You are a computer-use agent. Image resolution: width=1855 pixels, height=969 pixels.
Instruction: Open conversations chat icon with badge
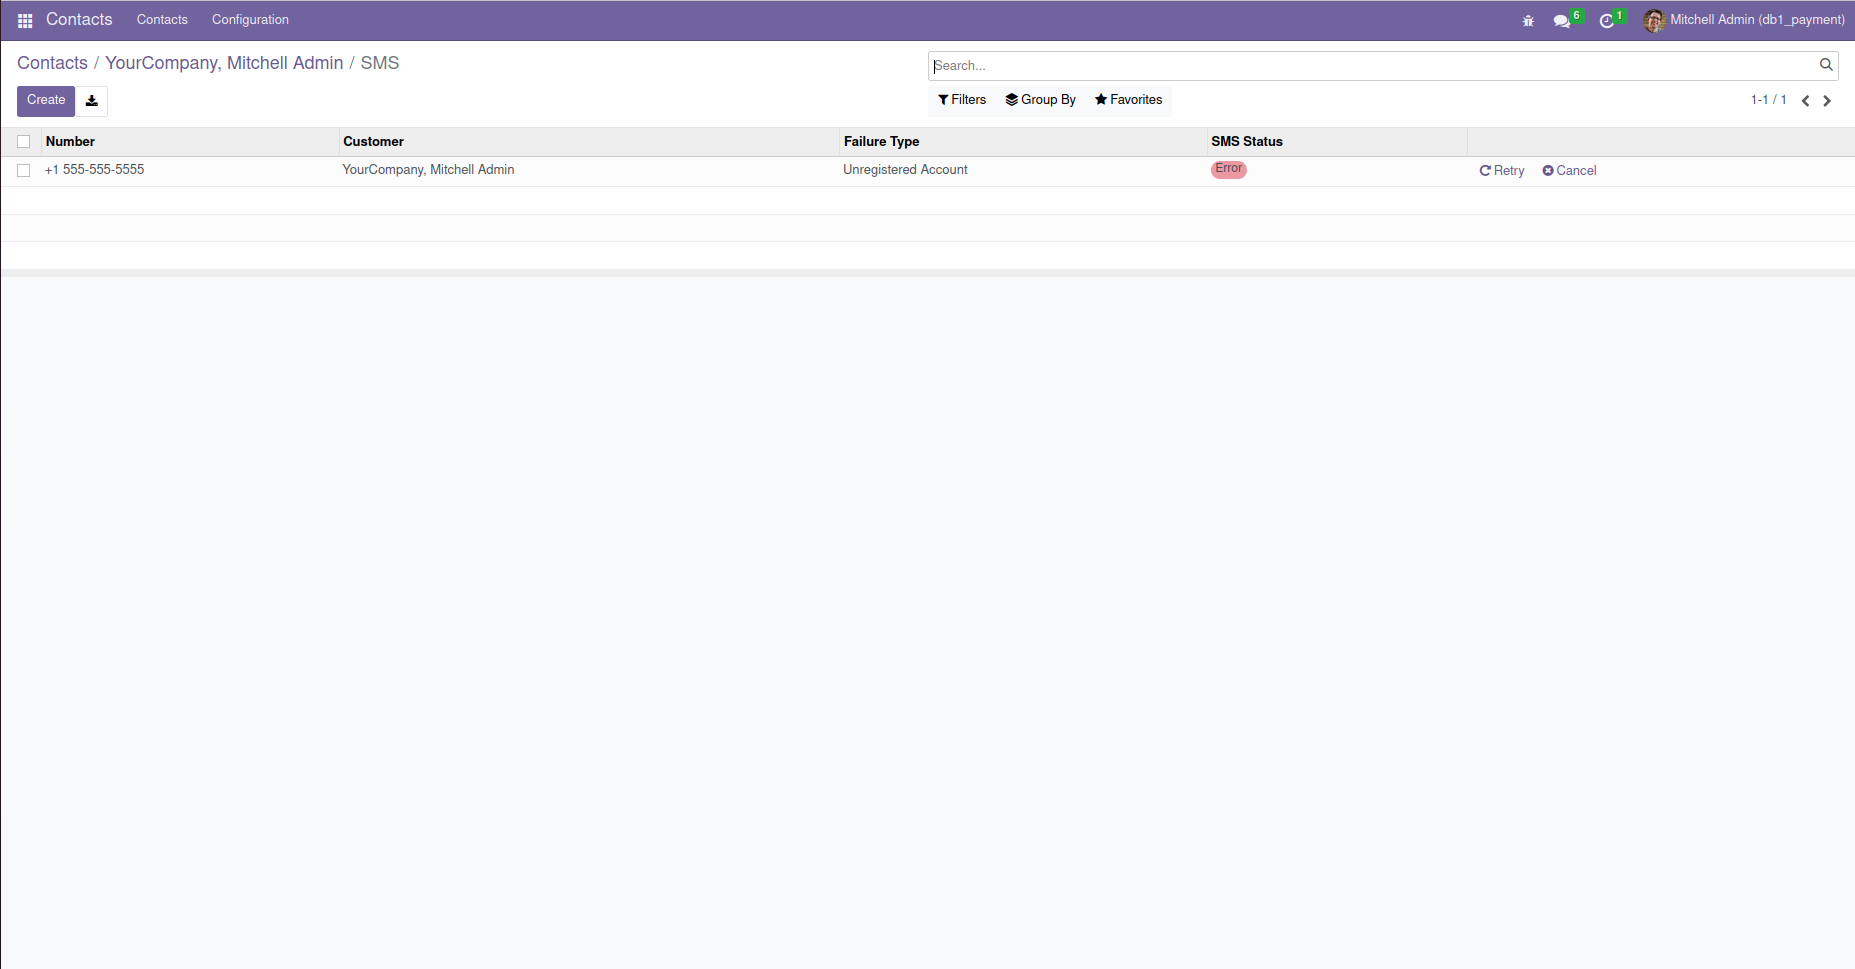1562,20
